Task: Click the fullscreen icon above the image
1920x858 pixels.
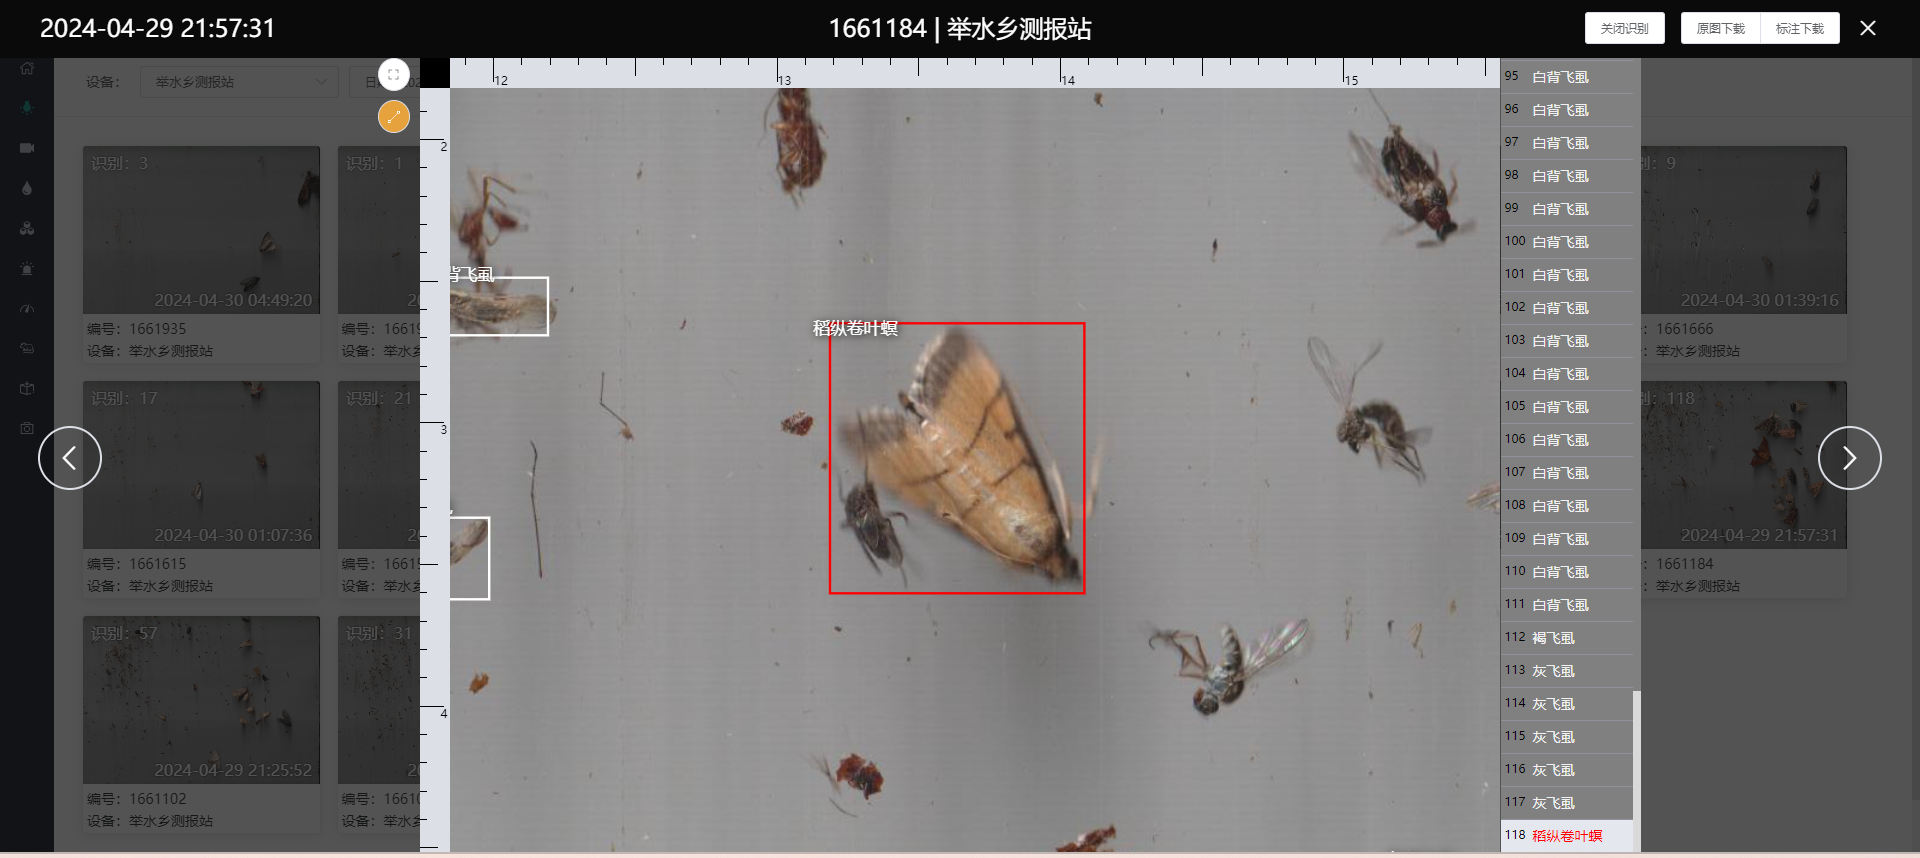Action: (x=394, y=75)
